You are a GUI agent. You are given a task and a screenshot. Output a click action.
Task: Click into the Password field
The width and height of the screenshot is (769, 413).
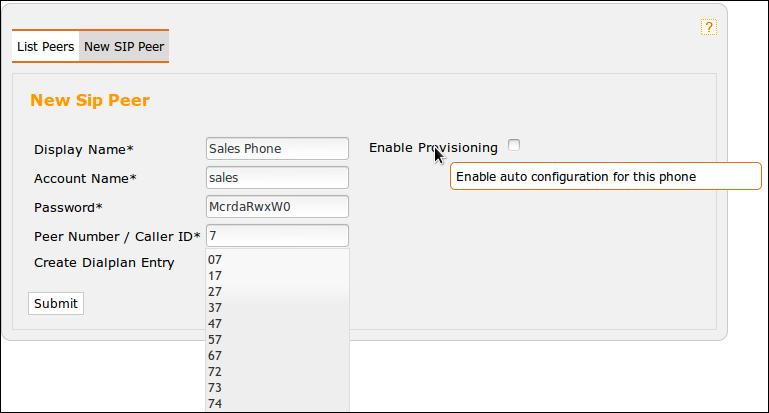tap(277, 206)
